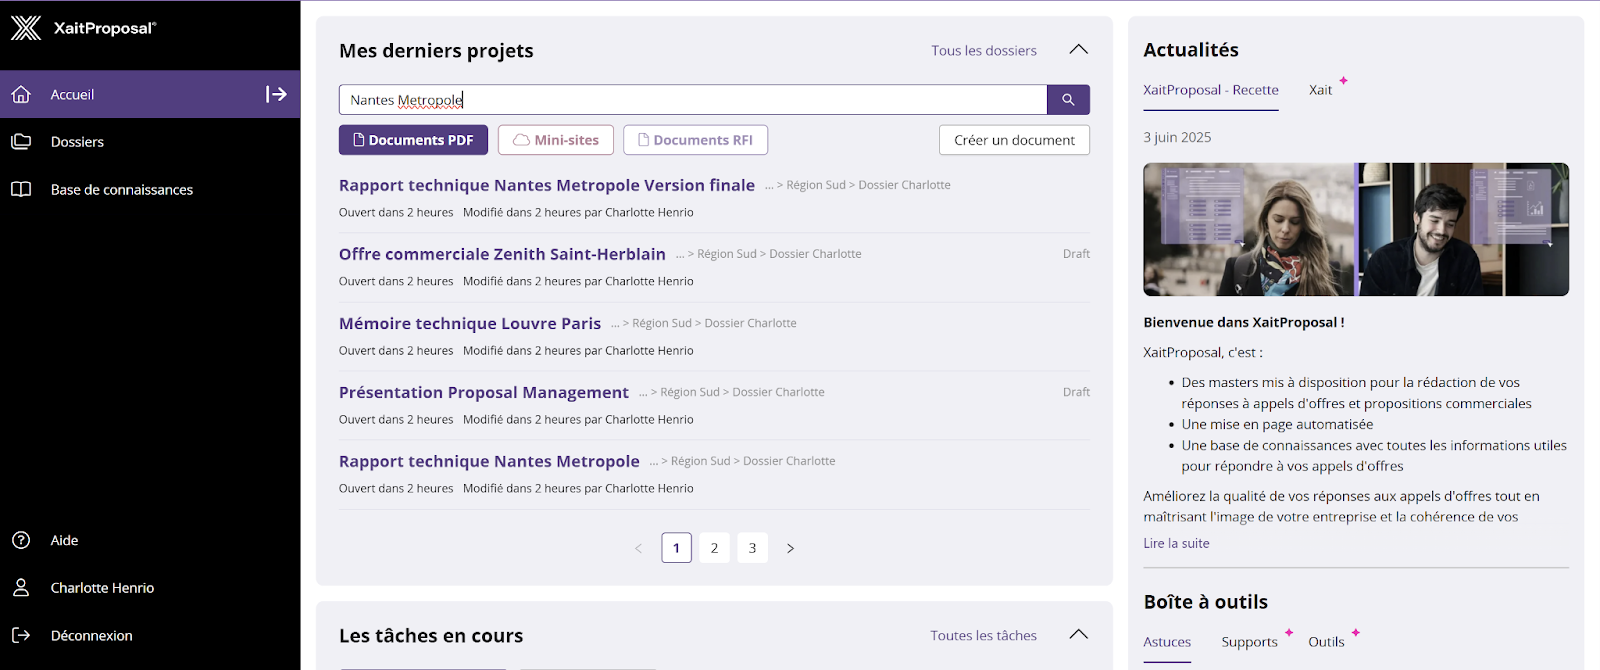This screenshot has width=1600, height=670.
Task: Click the Créer un document button
Action: [x=1014, y=140]
